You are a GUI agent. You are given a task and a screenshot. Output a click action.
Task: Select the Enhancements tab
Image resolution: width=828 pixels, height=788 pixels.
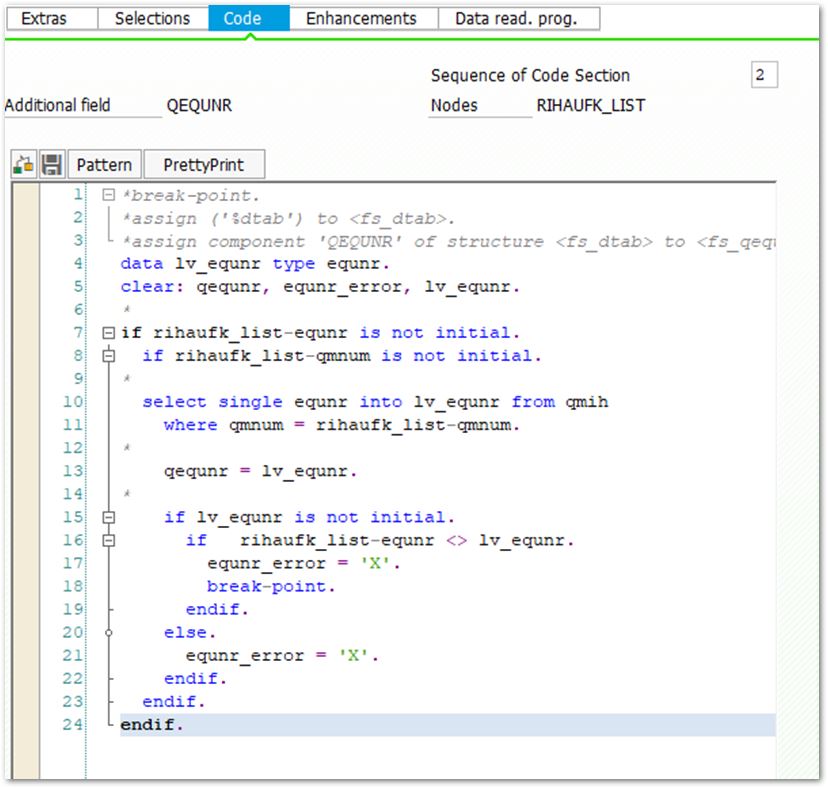tap(361, 18)
